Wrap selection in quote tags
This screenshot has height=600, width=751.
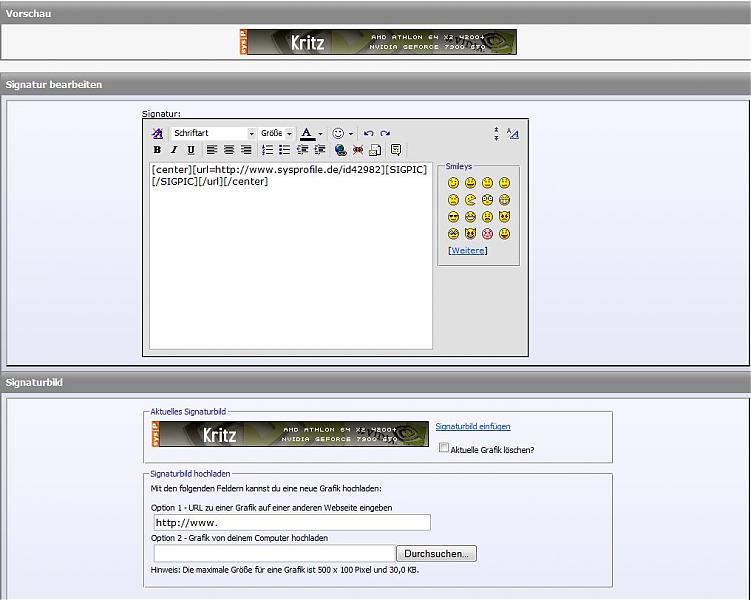tap(396, 150)
